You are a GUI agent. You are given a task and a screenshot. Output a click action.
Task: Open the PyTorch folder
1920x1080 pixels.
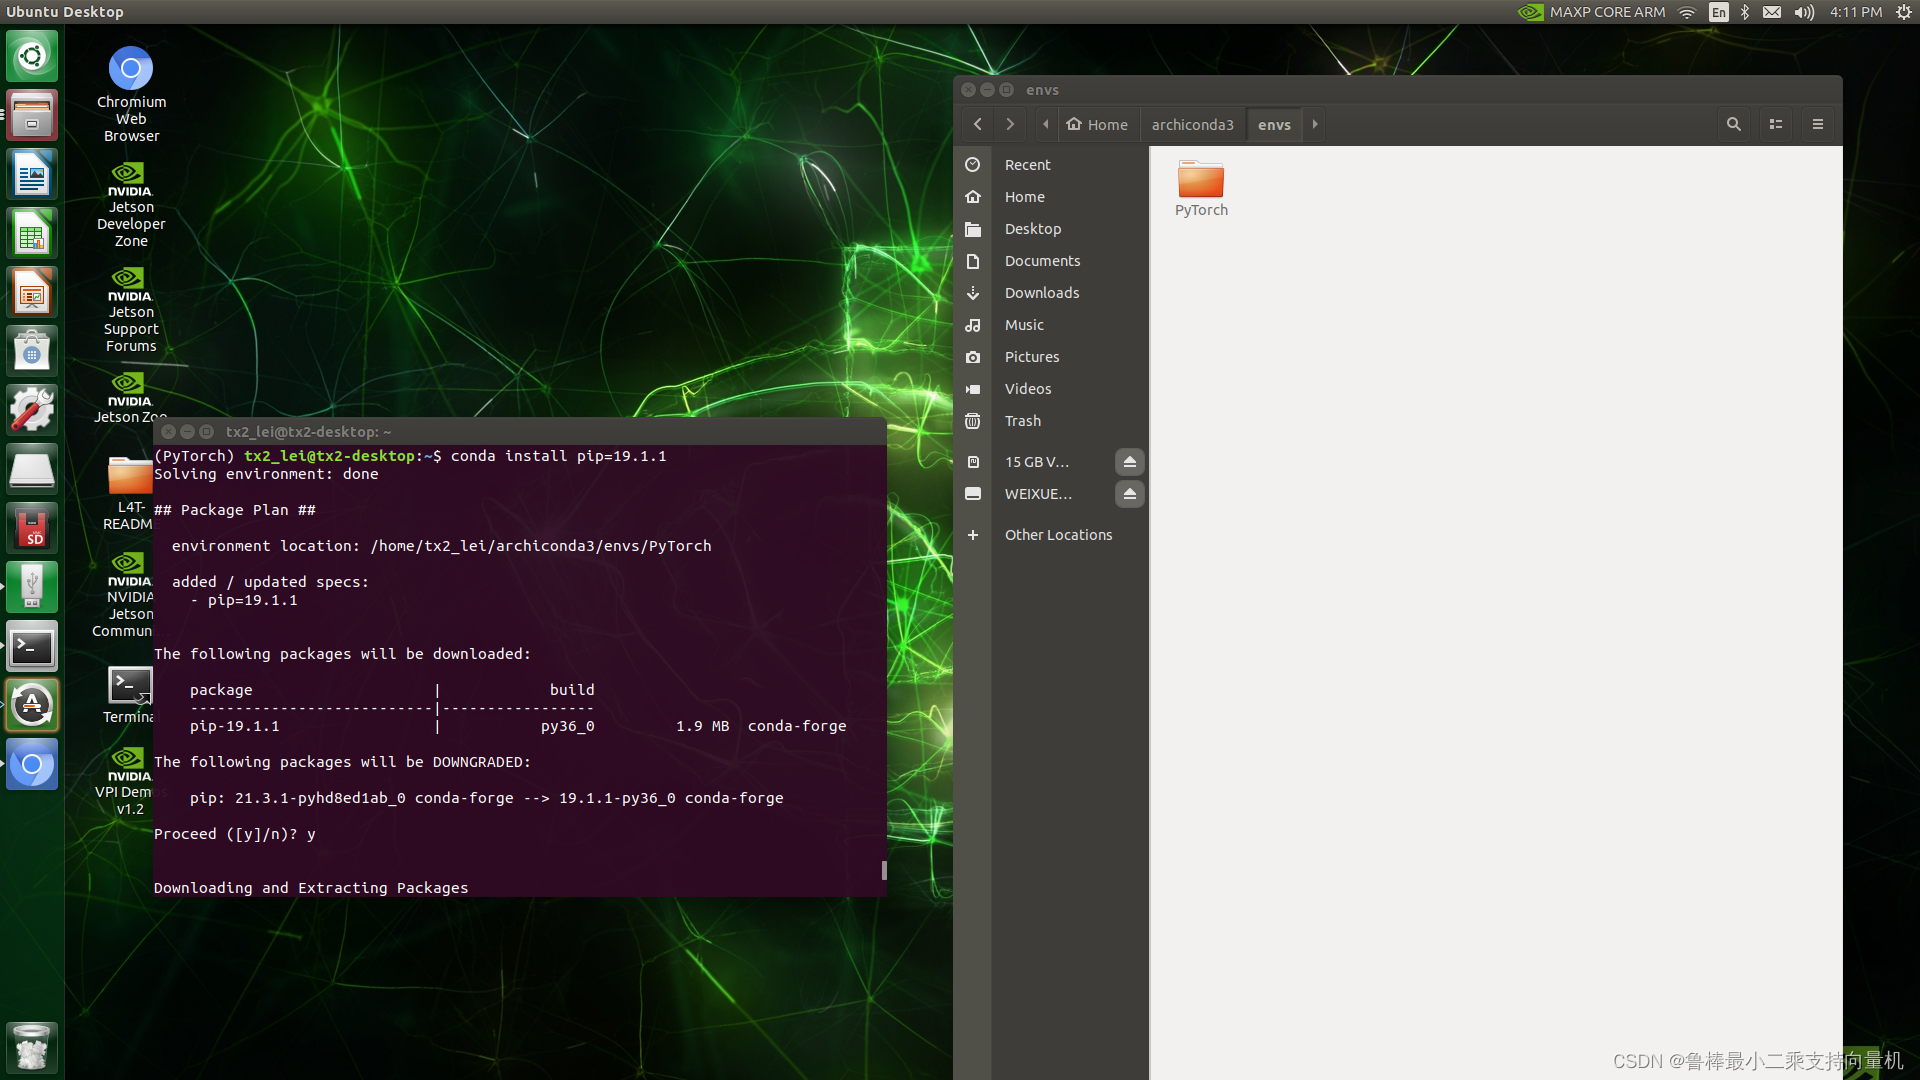pos(1201,188)
